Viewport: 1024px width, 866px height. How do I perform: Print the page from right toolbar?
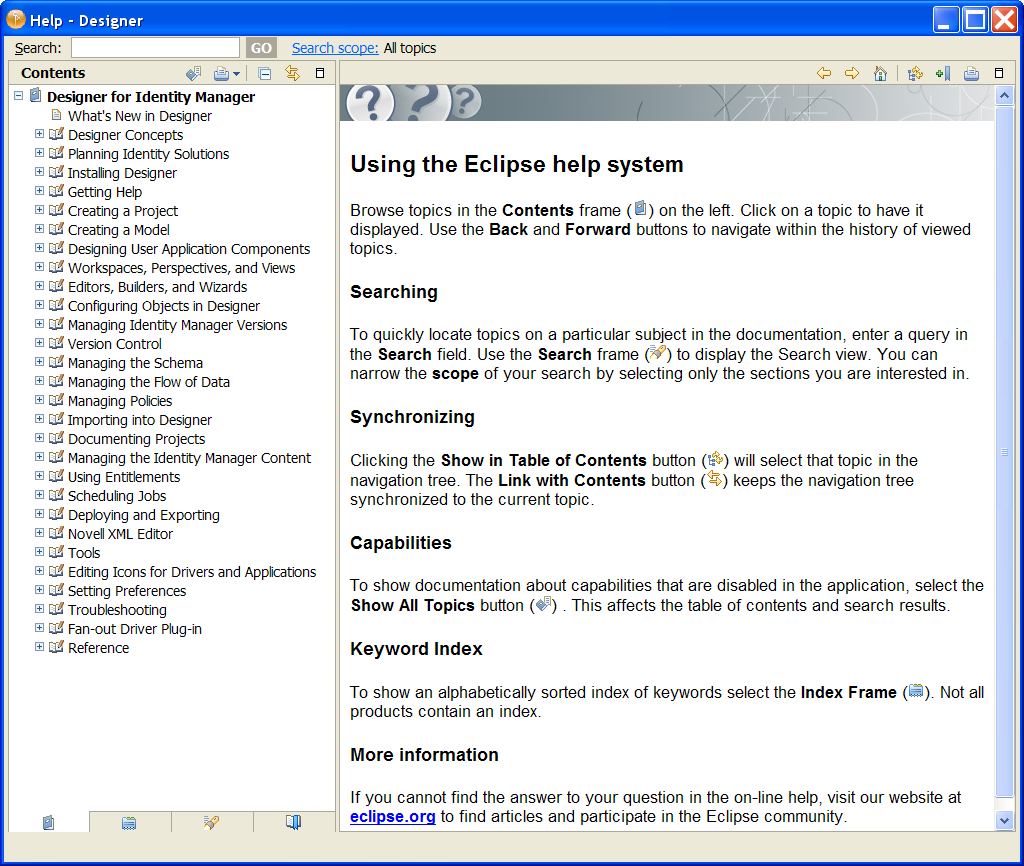(971, 73)
